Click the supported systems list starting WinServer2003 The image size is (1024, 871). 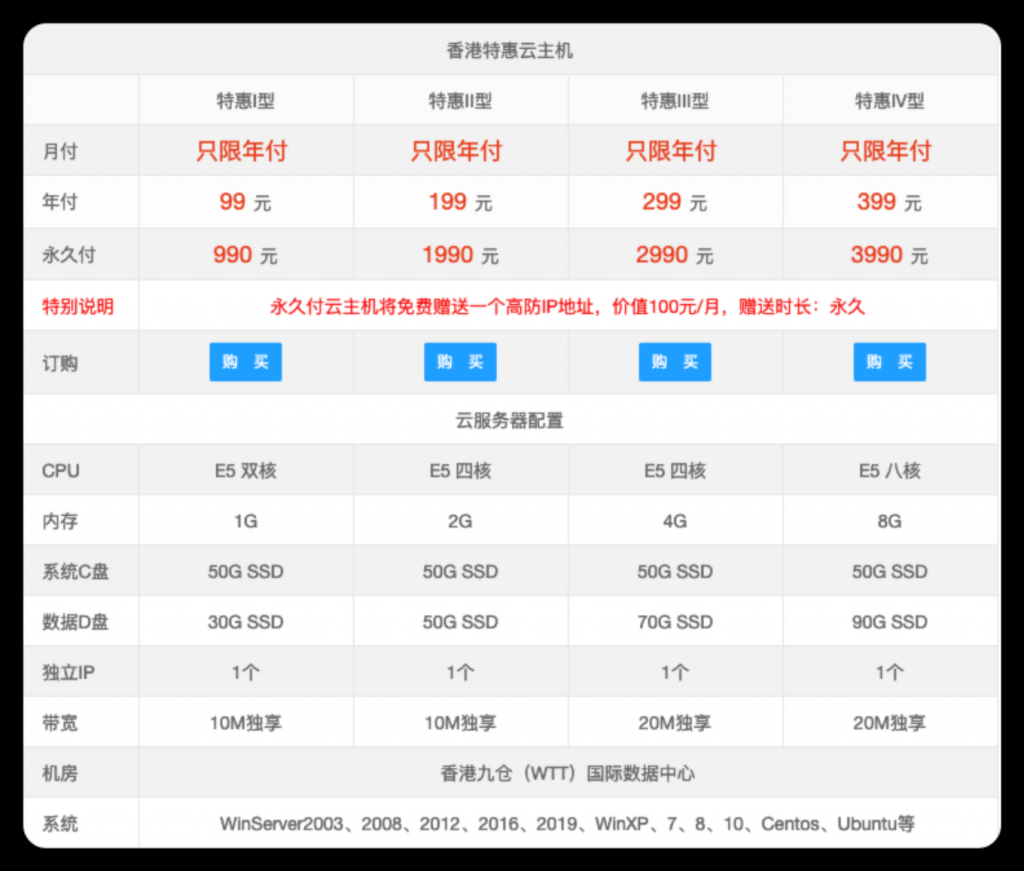(x=567, y=824)
